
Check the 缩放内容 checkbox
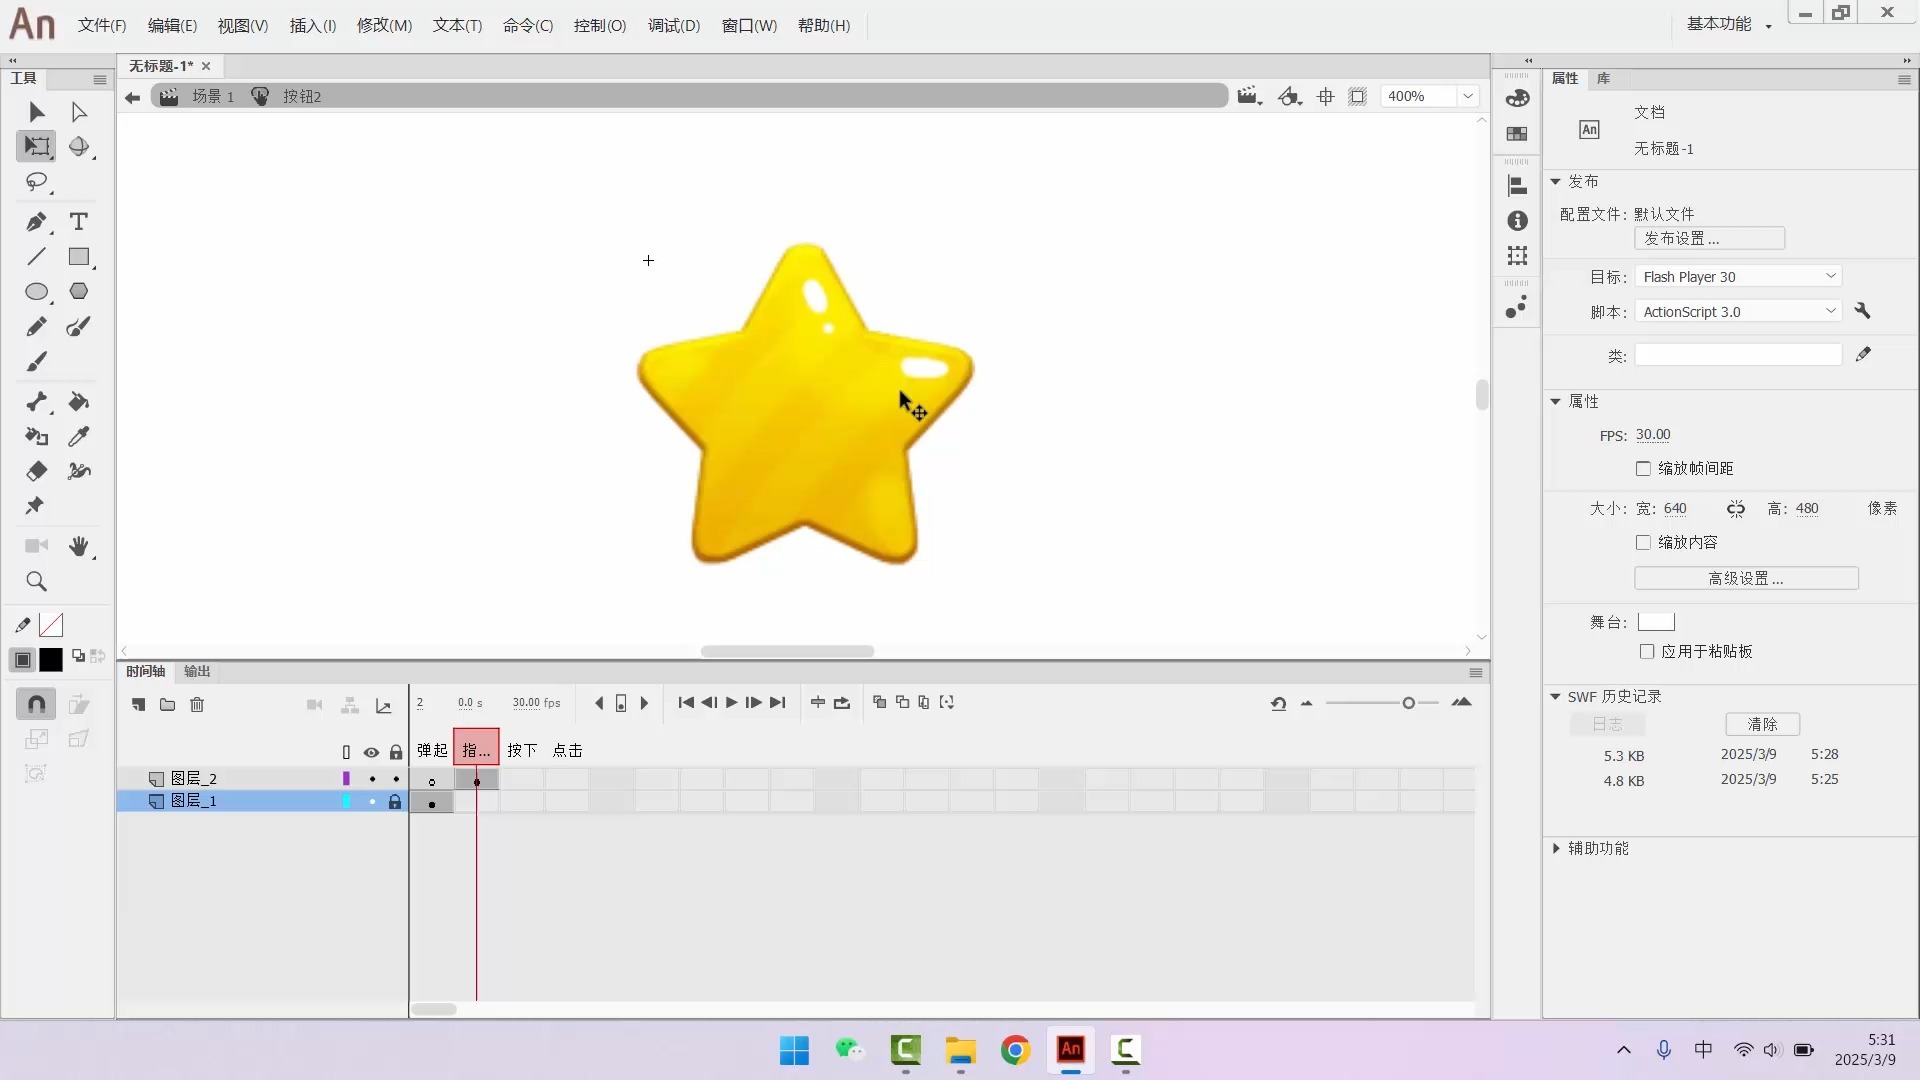[x=1643, y=543]
